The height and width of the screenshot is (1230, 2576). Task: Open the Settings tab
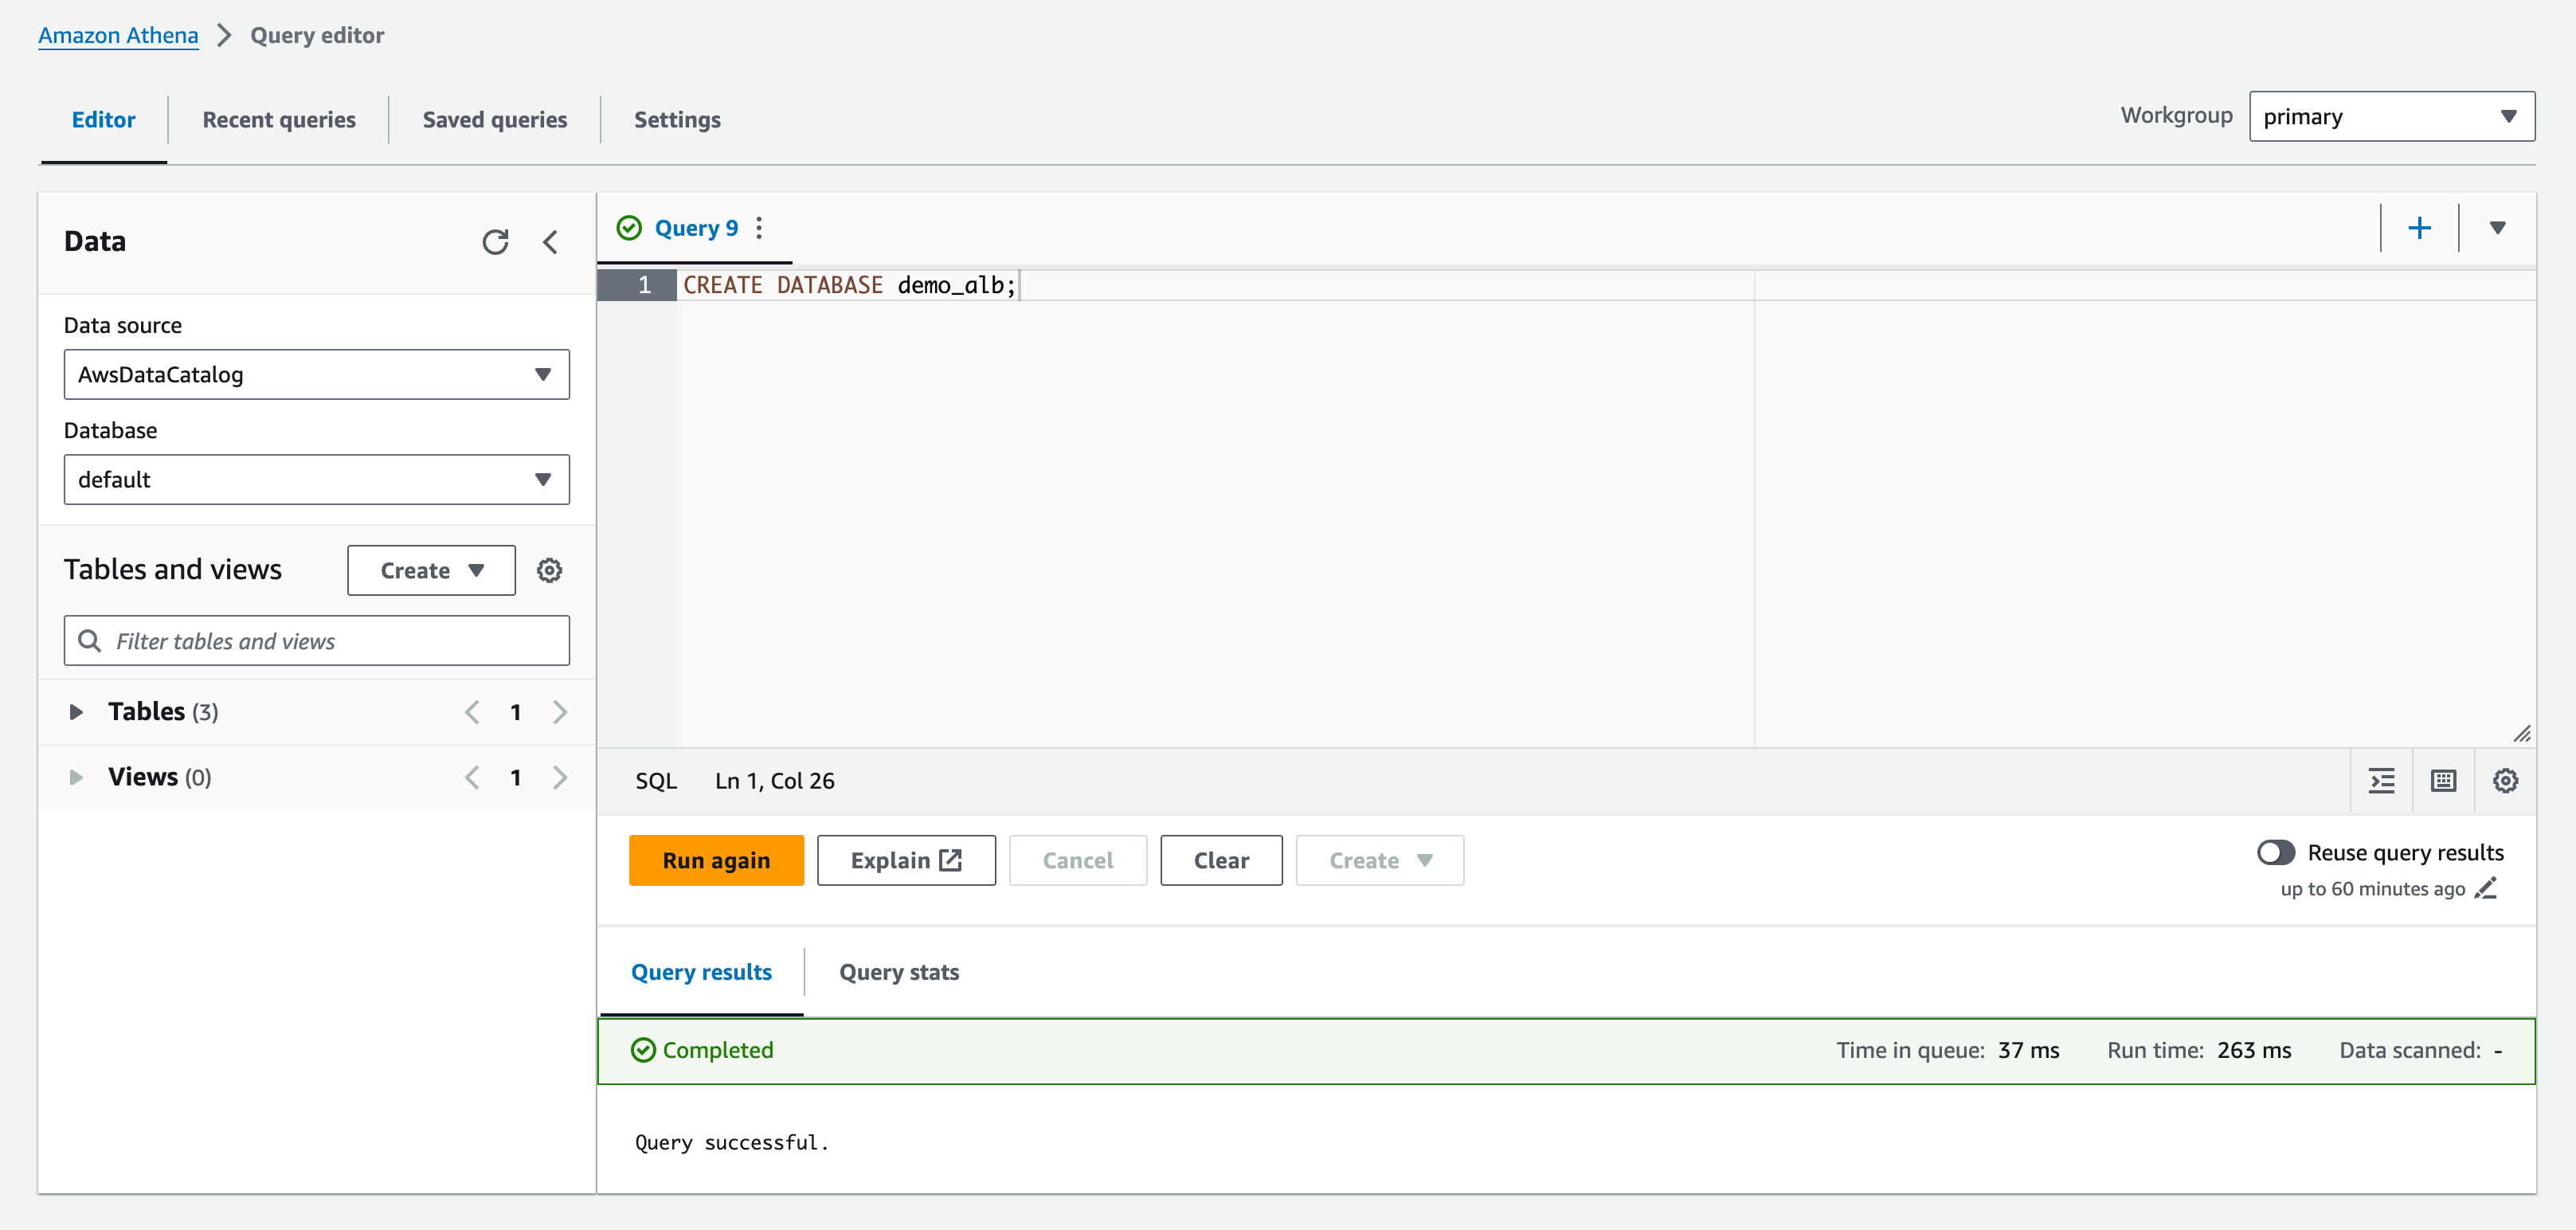tap(677, 120)
